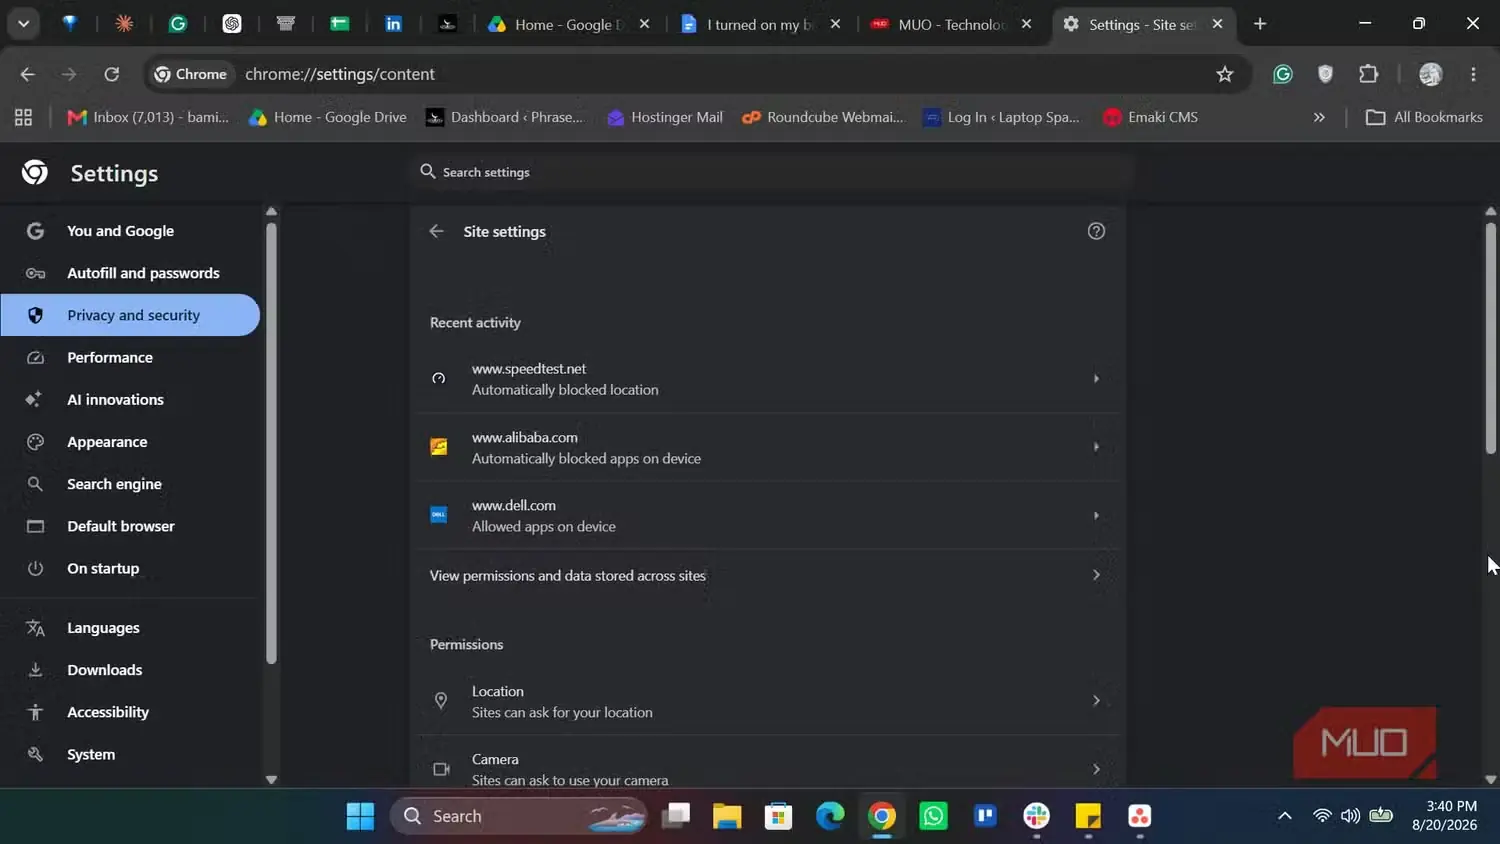Open Extensions puzzle icon

click(x=1368, y=74)
